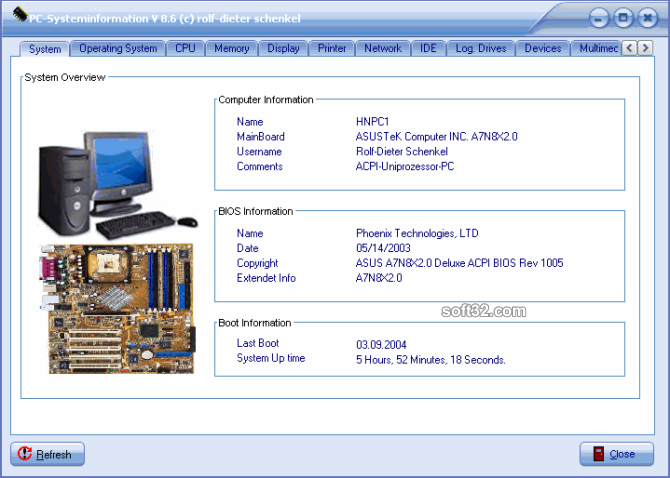Click the chip icon in title bar
The image size is (670, 478).
click(20, 15)
